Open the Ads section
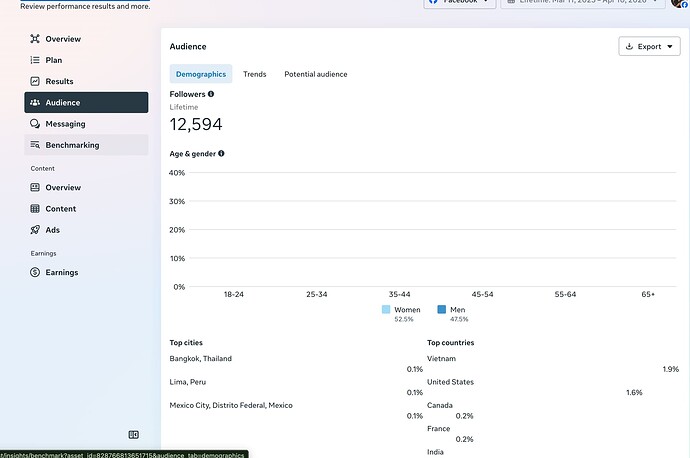The height and width of the screenshot is (458, 690). tap(86, 230)
